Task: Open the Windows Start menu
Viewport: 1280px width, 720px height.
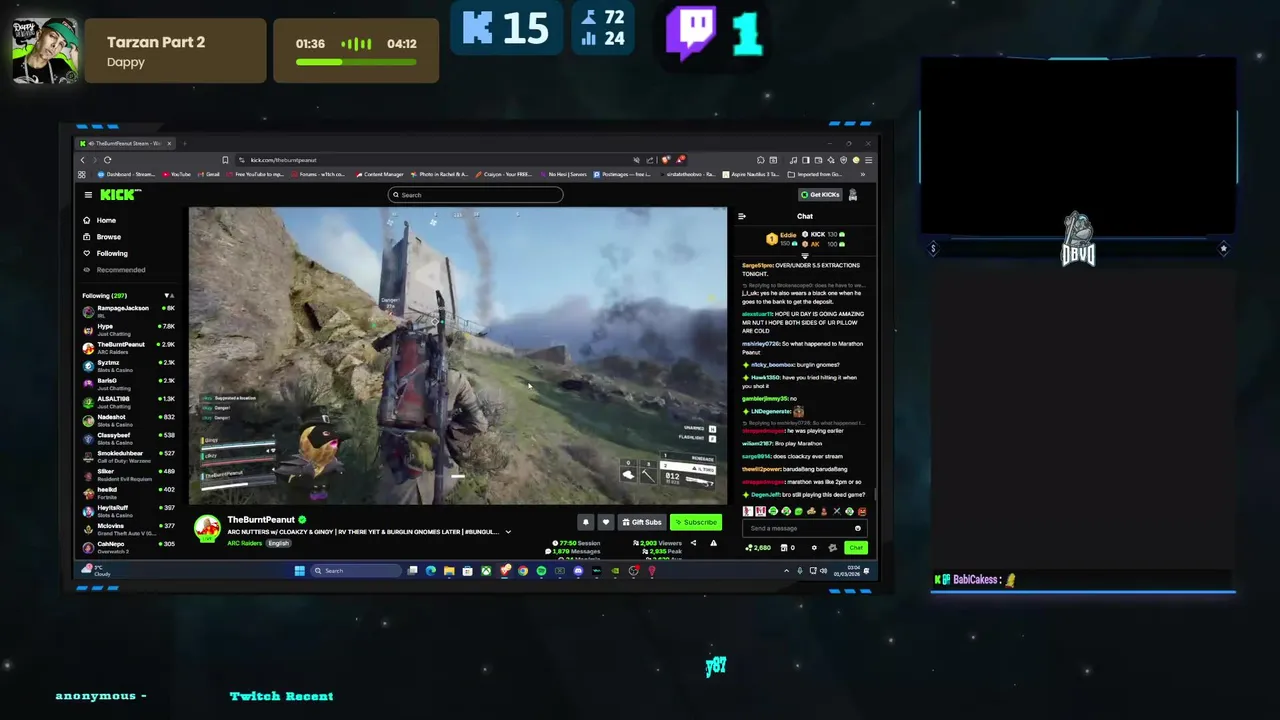Action: point(299,571)
